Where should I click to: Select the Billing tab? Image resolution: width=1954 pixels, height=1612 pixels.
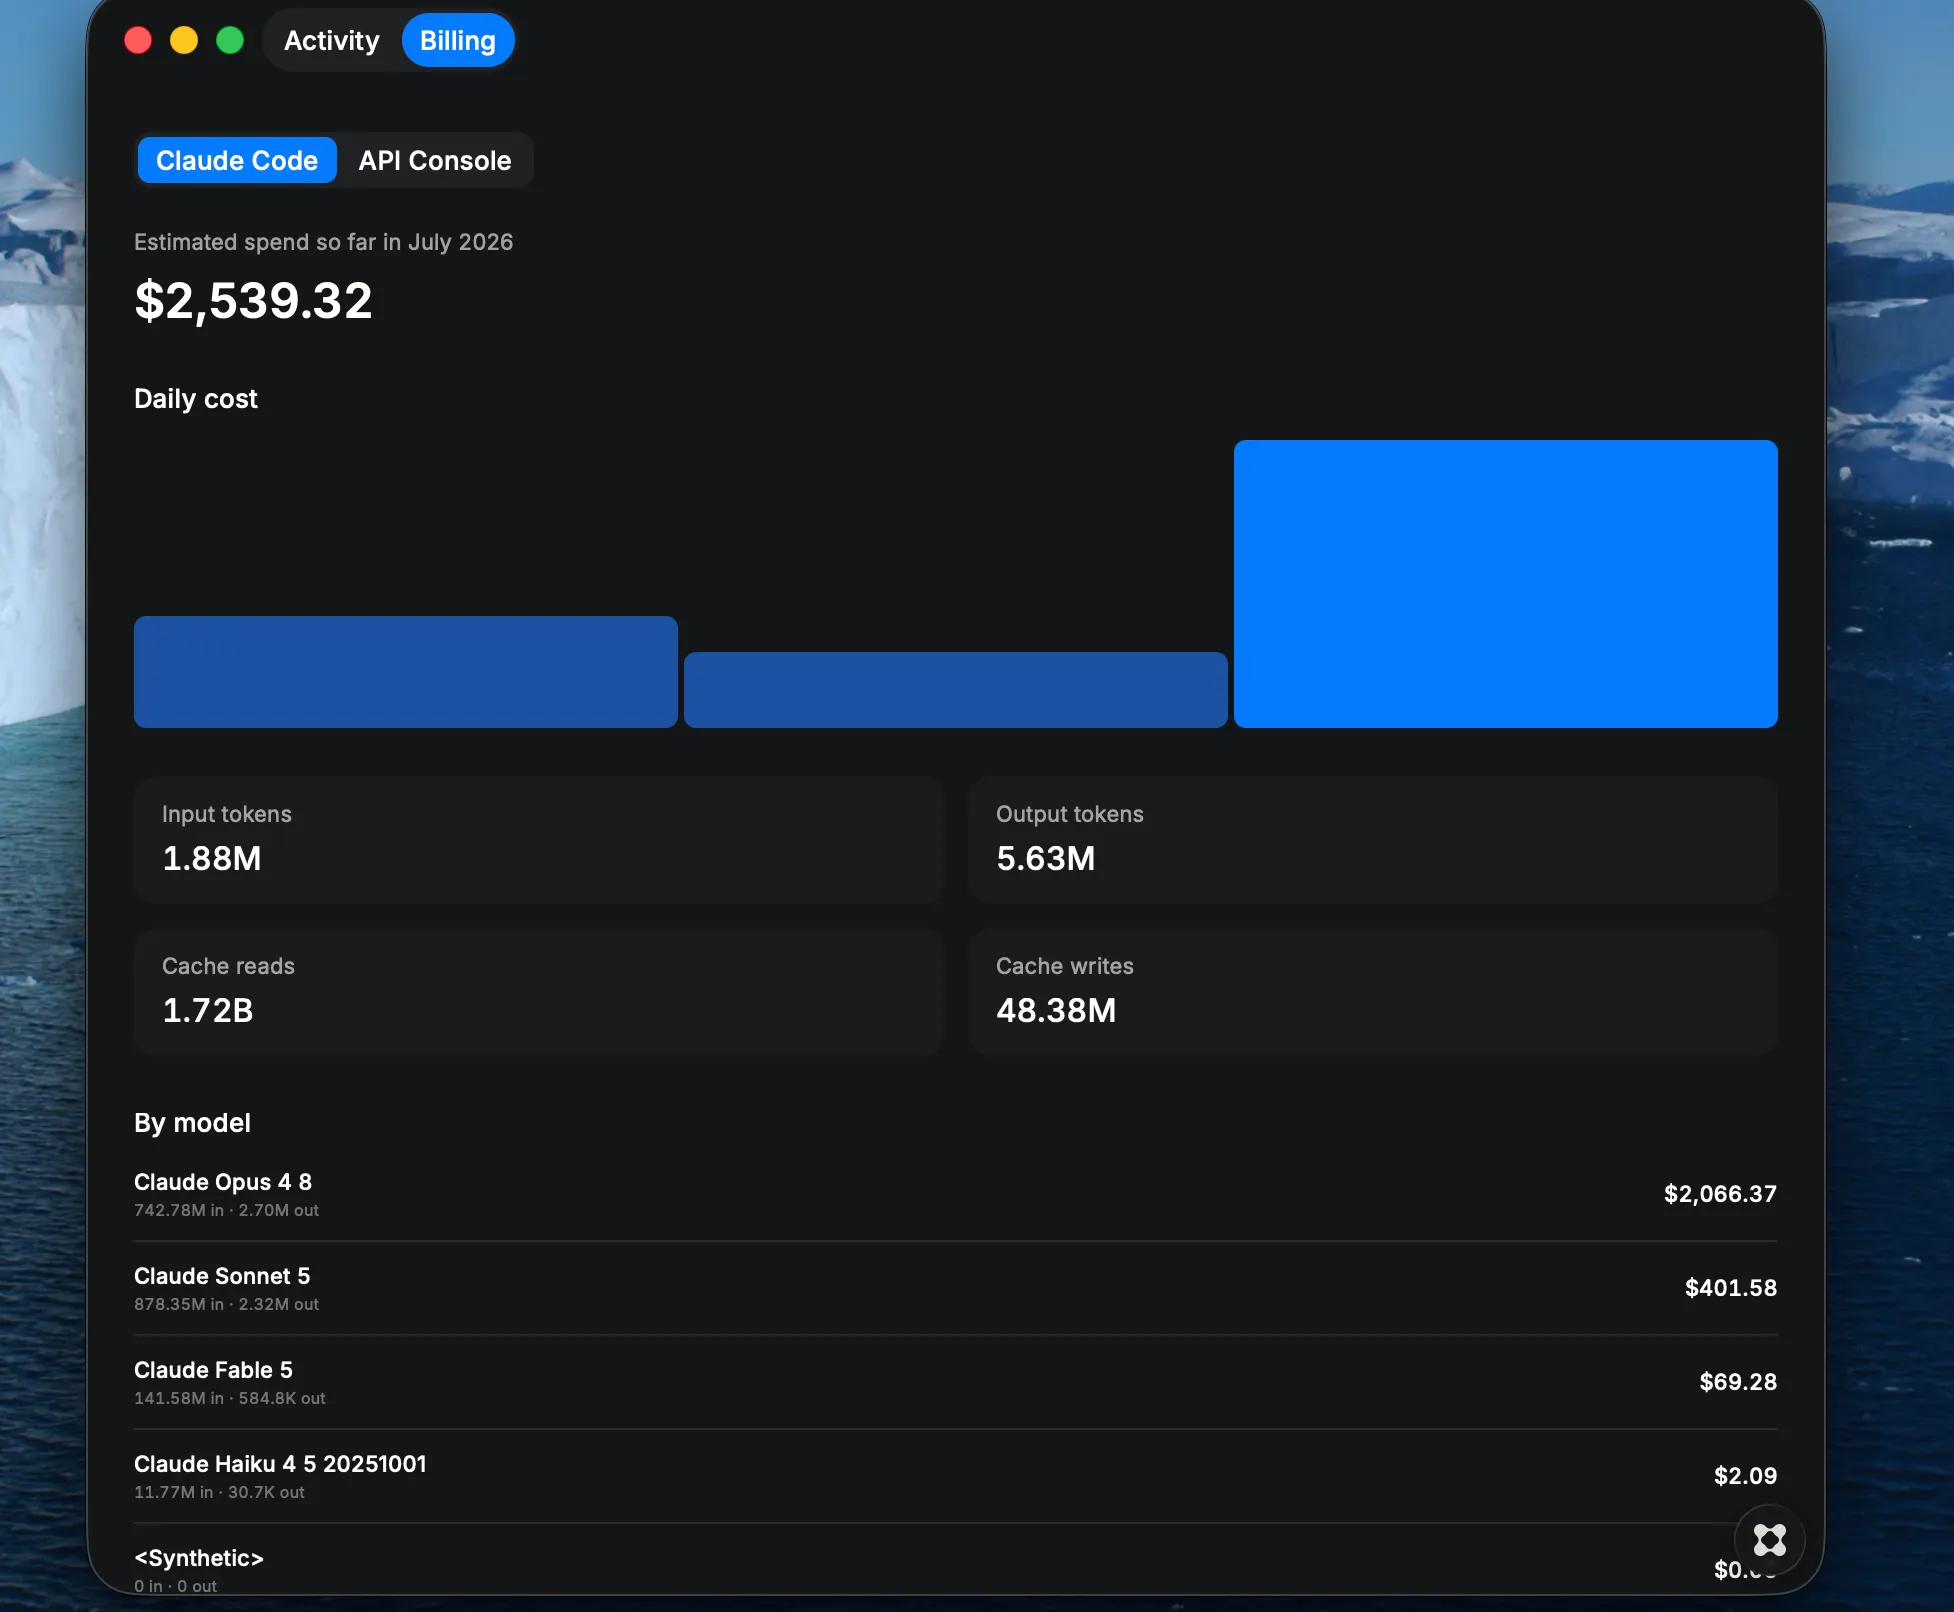point(458,41)
